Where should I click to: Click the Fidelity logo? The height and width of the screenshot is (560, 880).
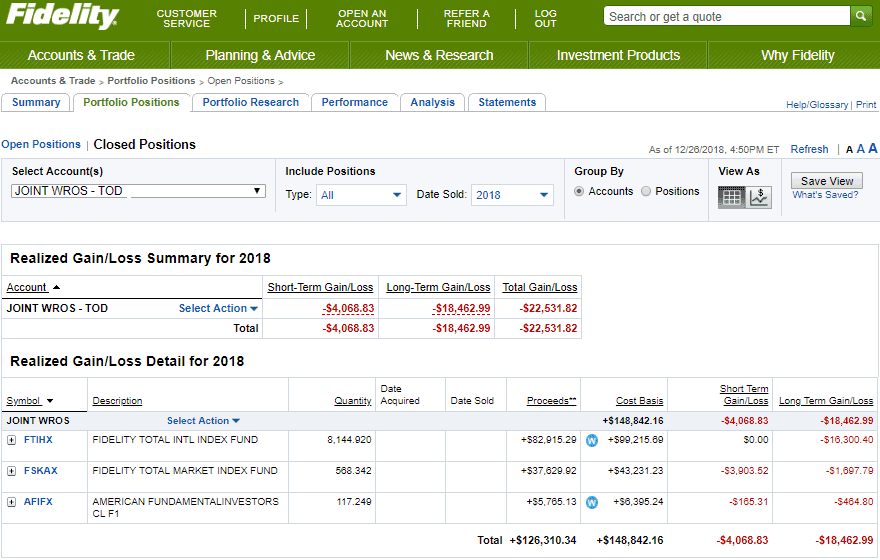pyautogui.click(x=62, y=16)
